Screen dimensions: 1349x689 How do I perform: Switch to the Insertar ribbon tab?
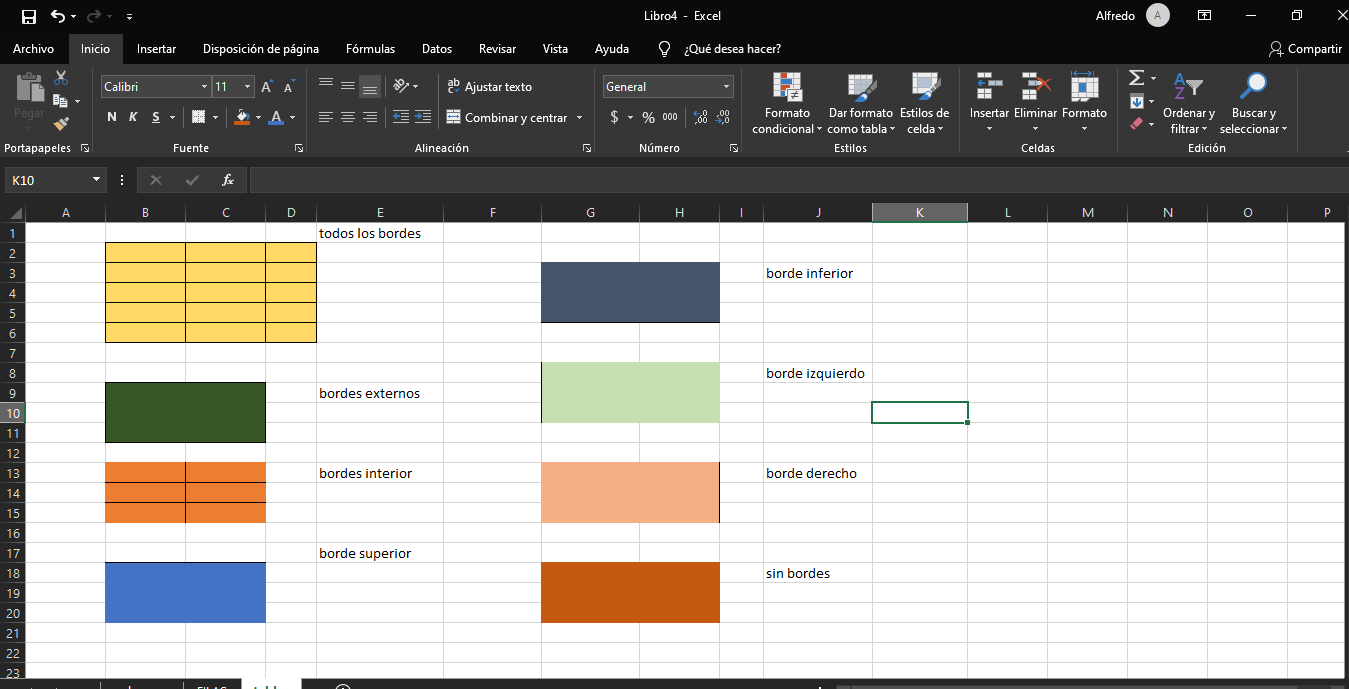pos(156,48)
